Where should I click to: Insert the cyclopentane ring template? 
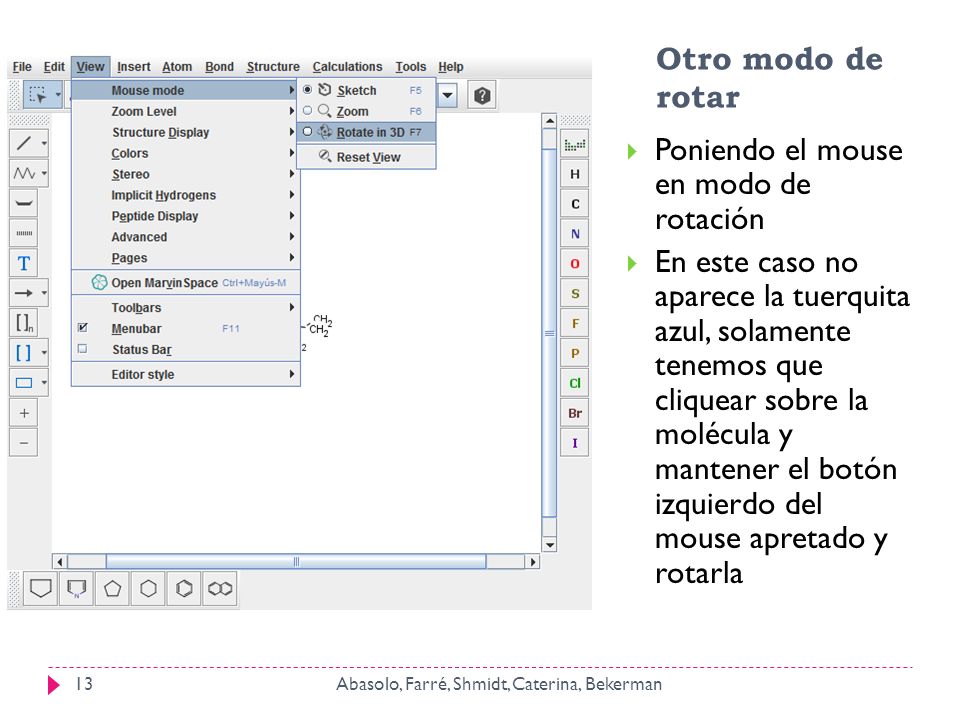coord(113,589)
